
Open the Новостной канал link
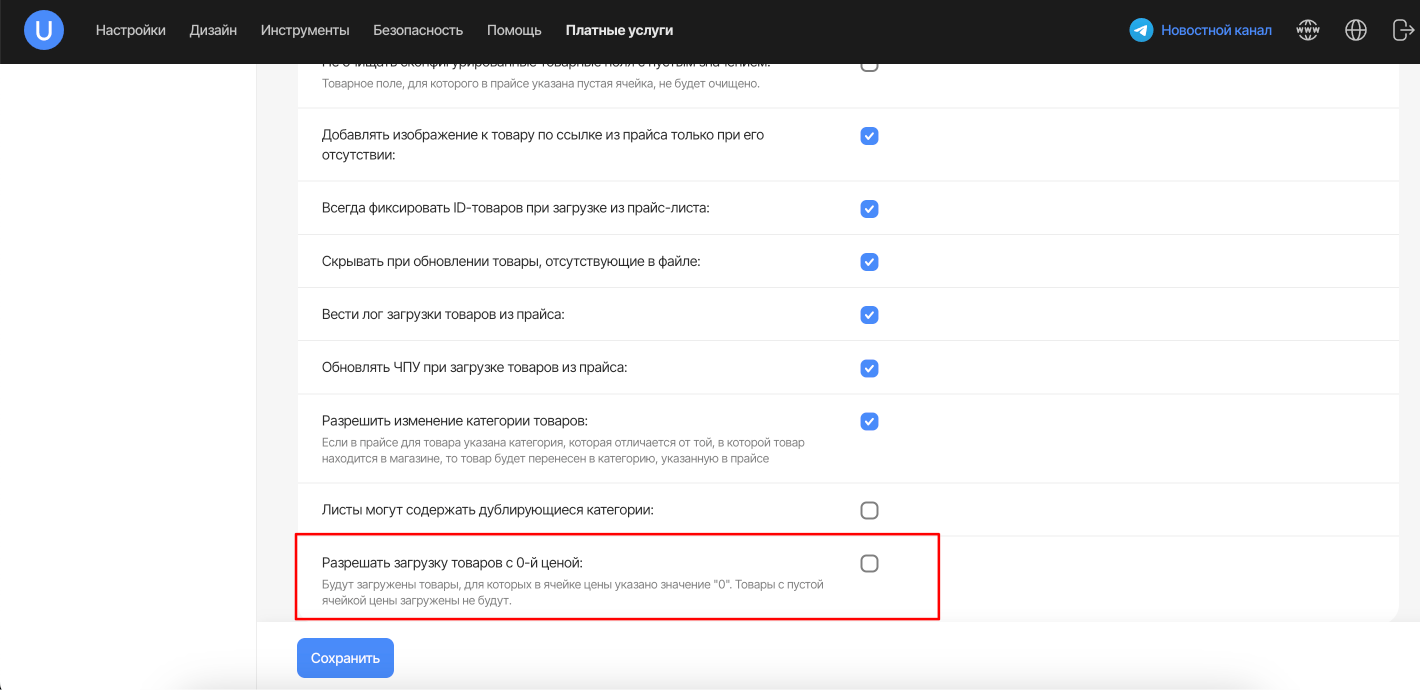[1216, 31]
